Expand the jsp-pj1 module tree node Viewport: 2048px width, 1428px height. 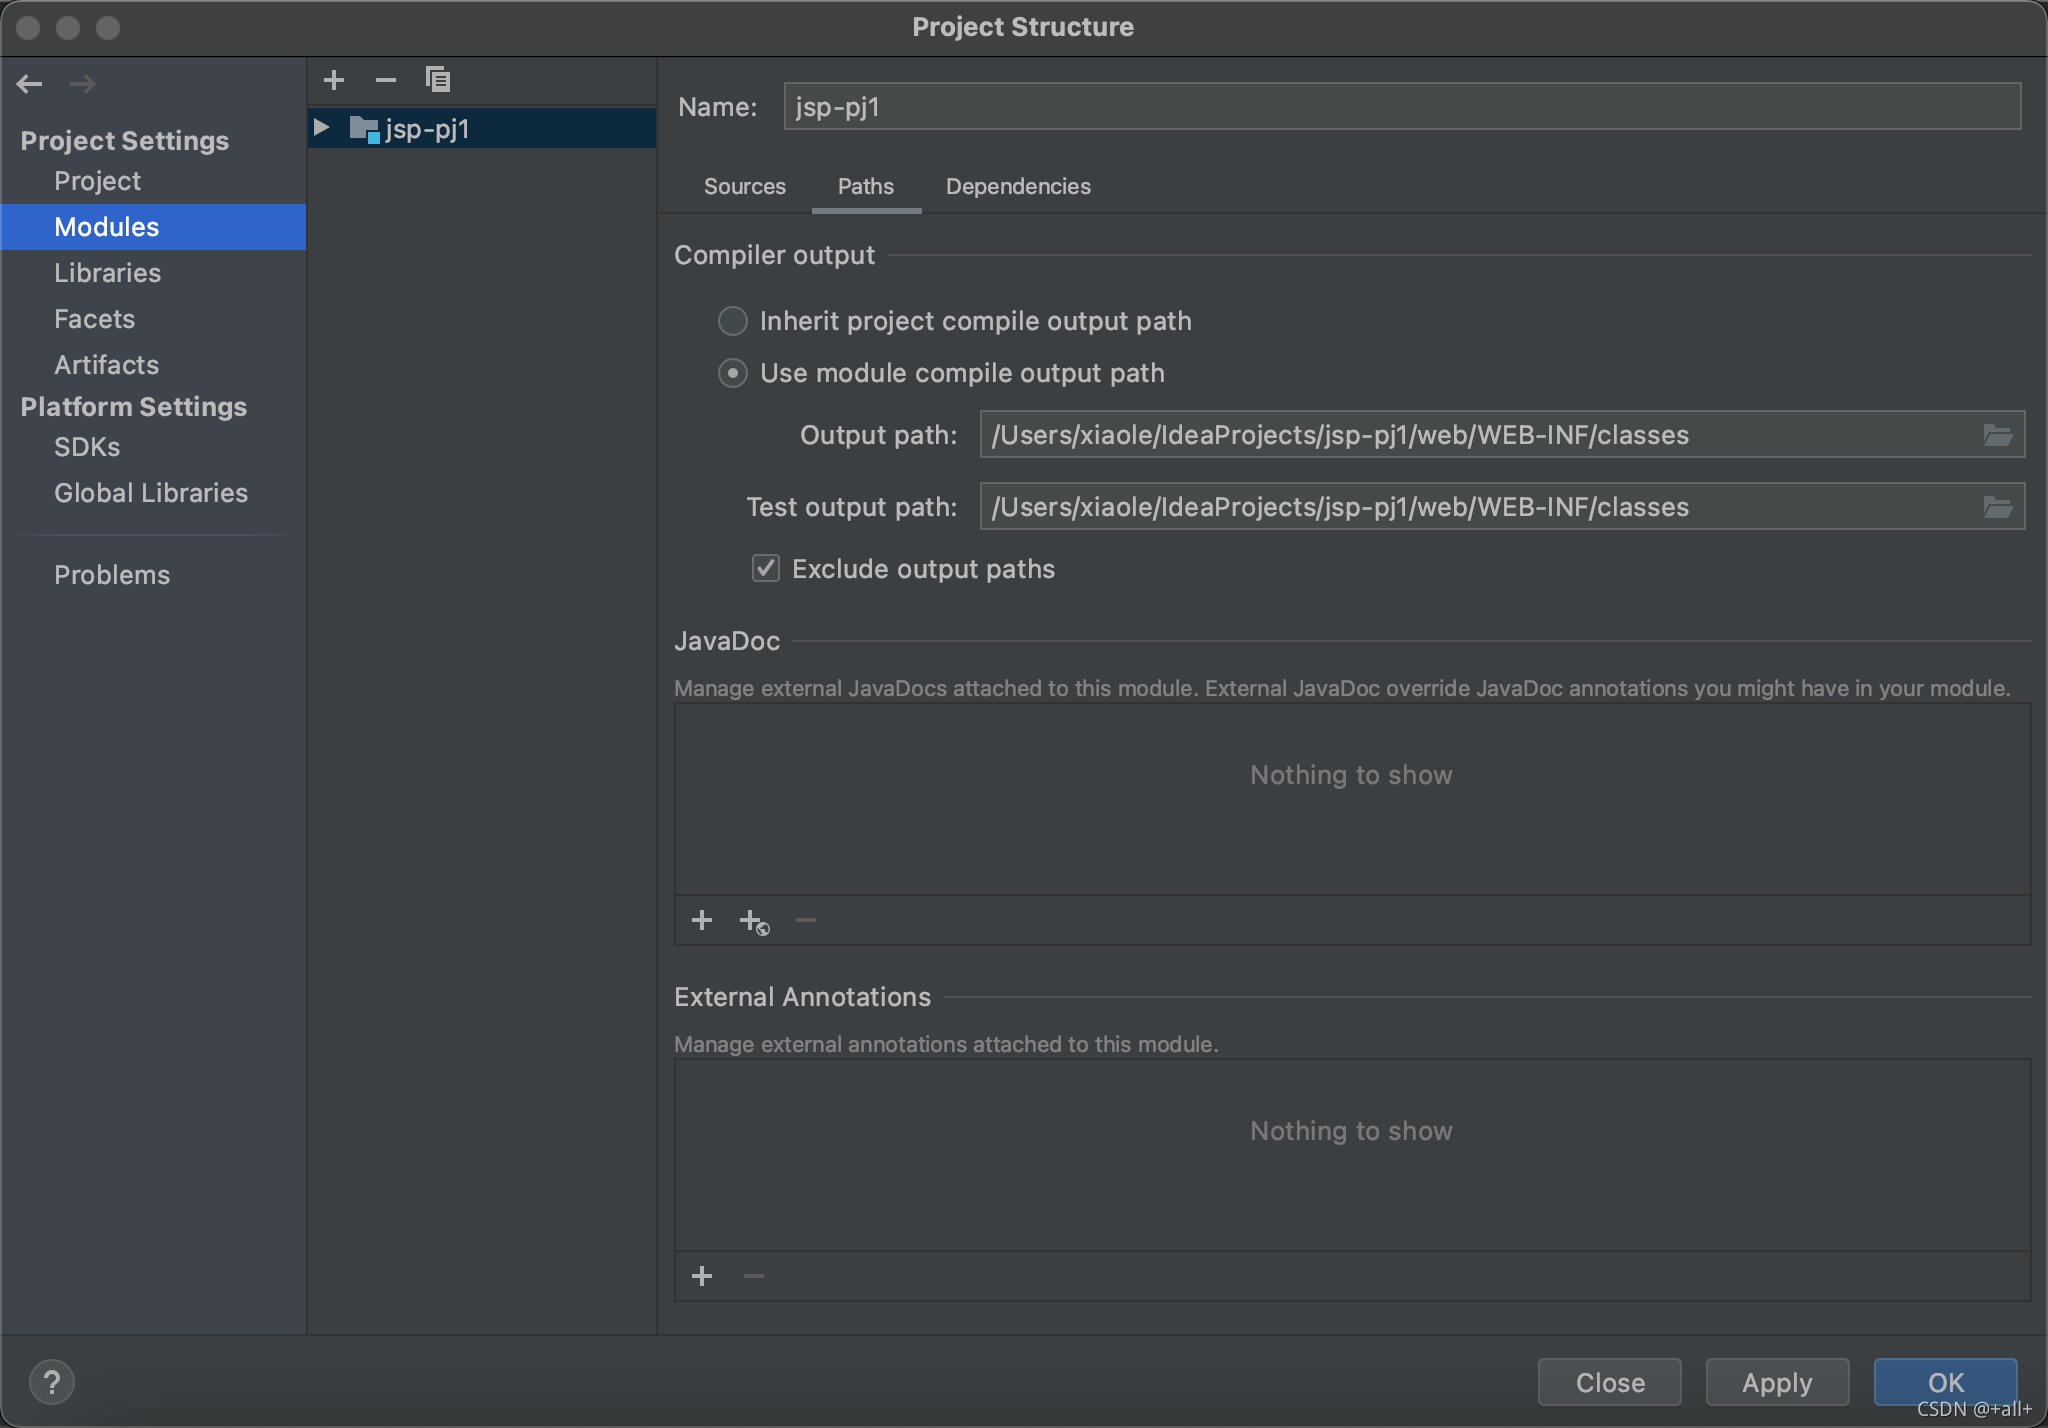point(322,128)
